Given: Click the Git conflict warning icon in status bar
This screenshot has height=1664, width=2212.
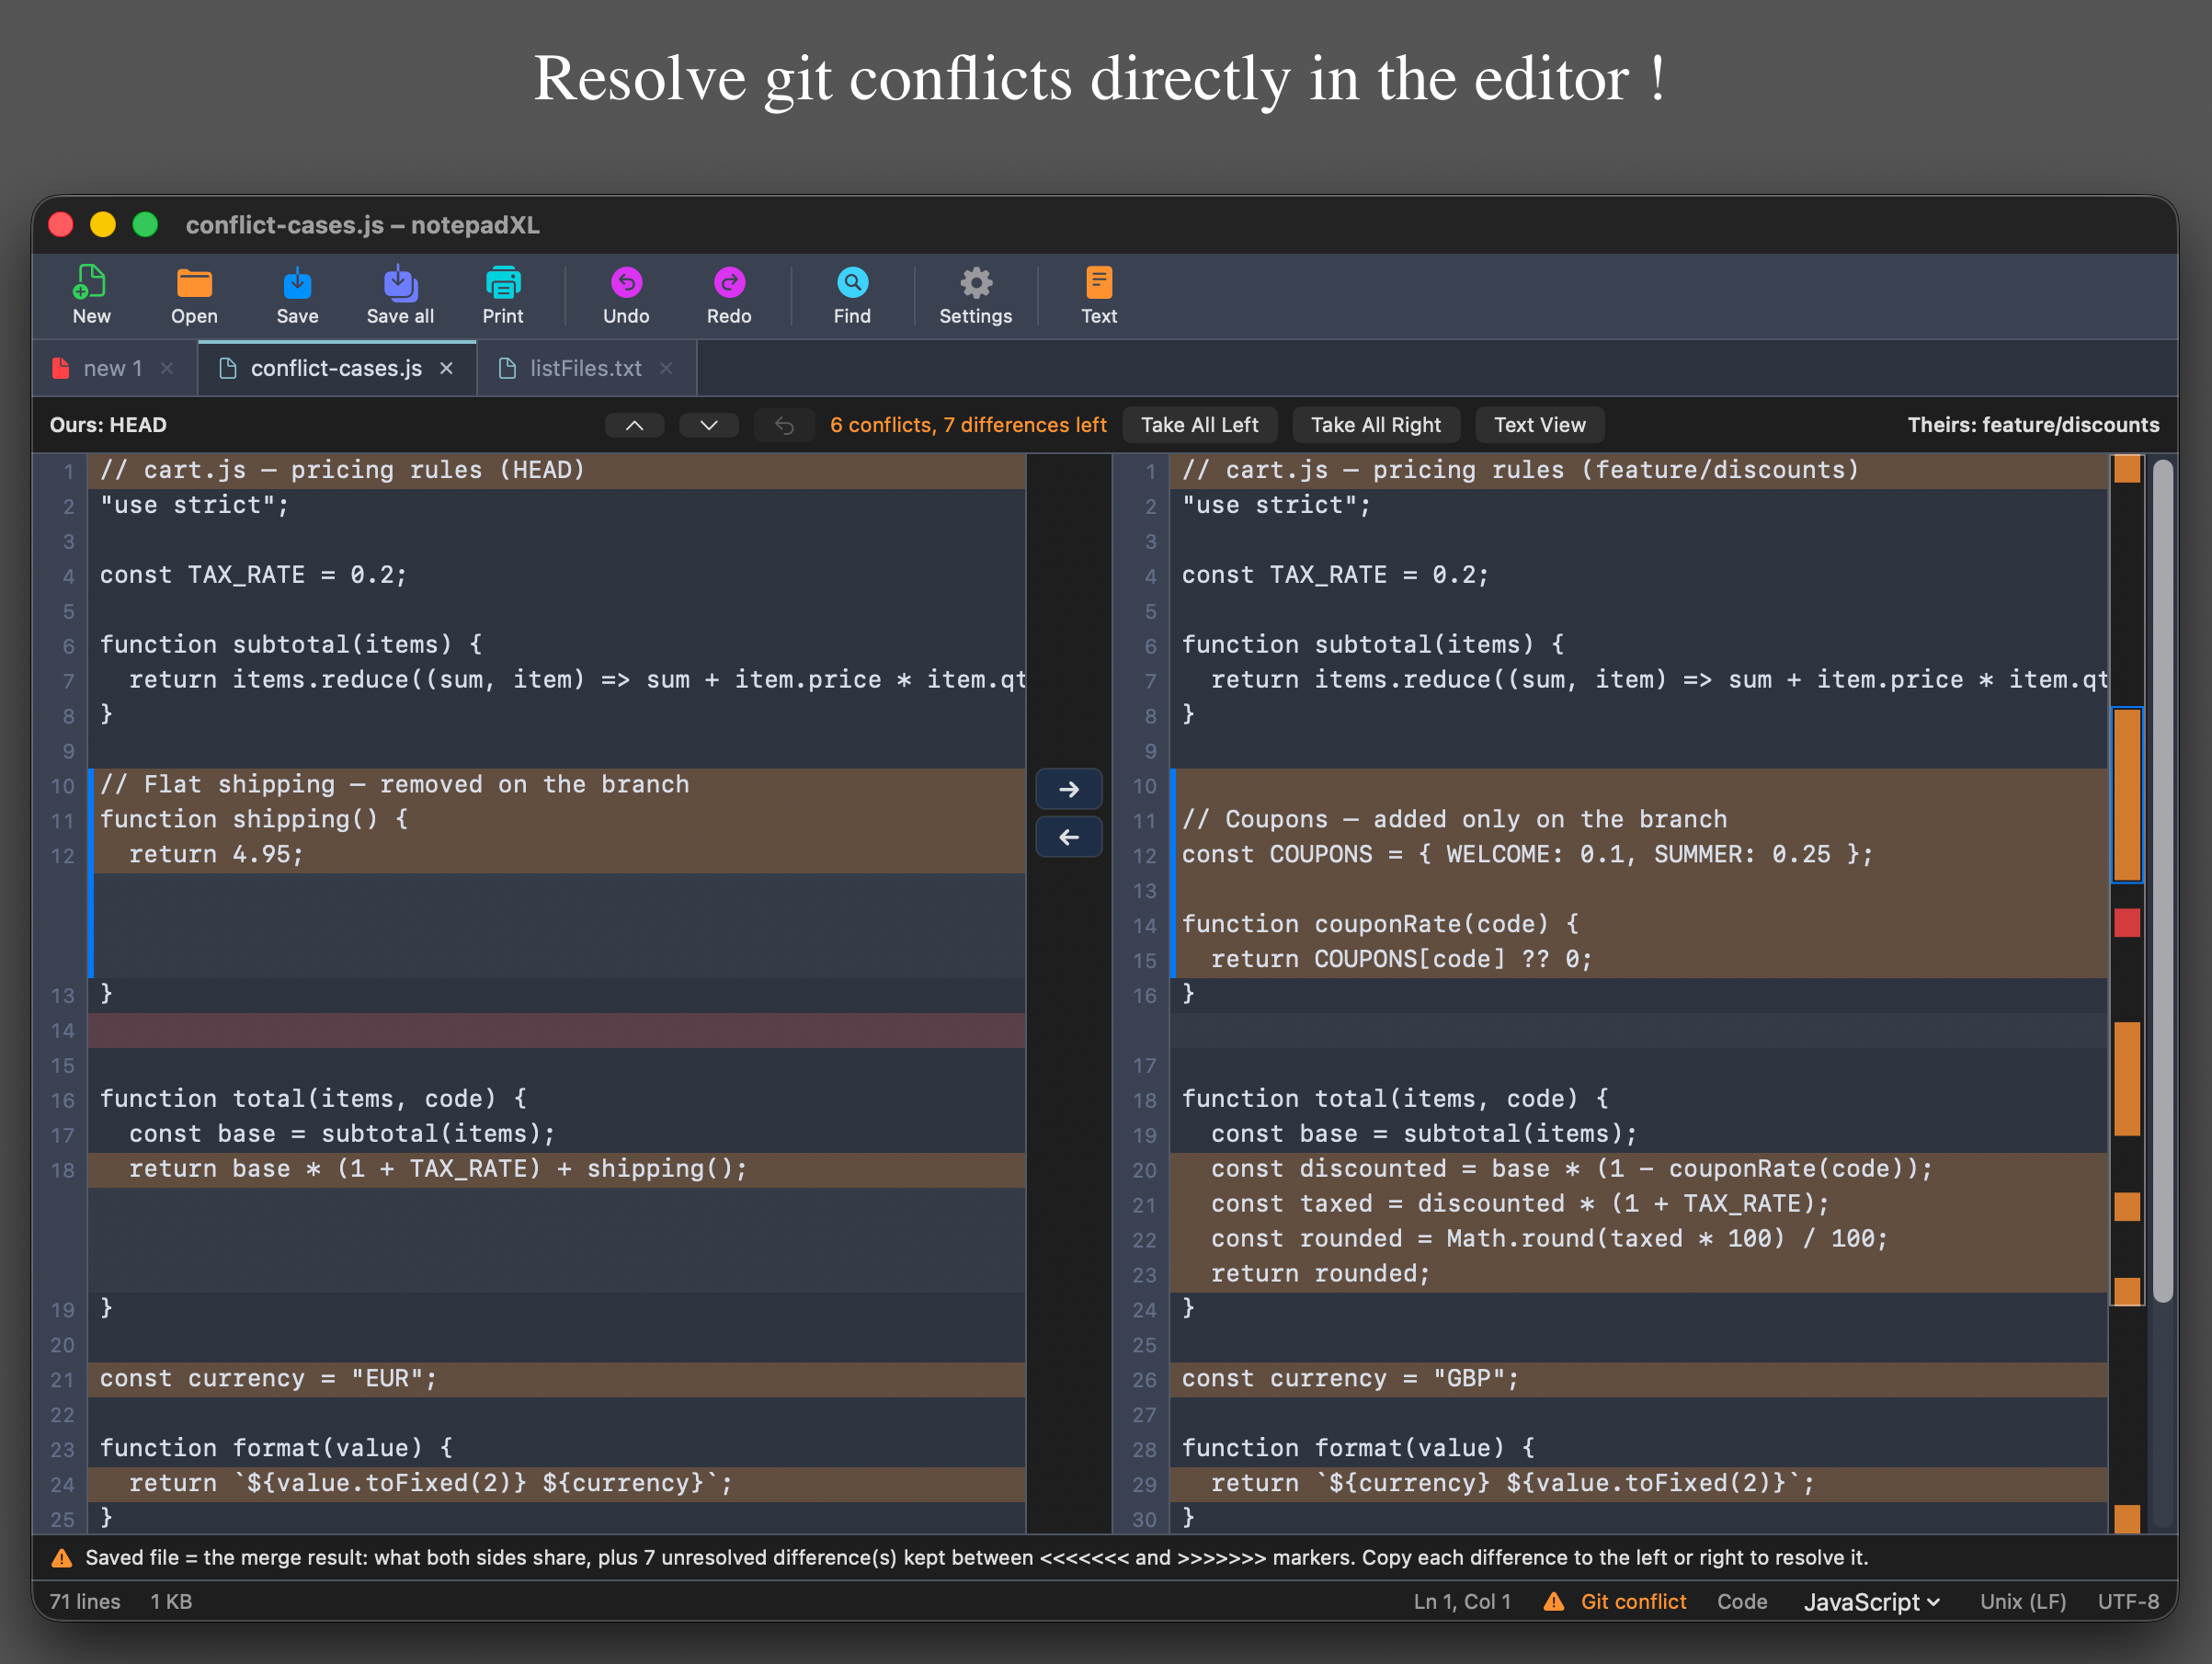Looking at the screenshot, I should click(1553, 1602).
